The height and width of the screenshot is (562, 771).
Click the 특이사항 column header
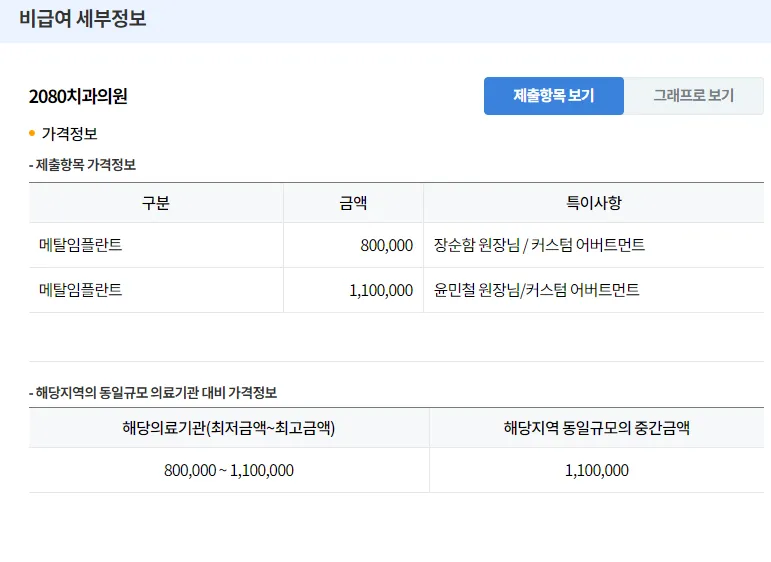pos(593,203)
